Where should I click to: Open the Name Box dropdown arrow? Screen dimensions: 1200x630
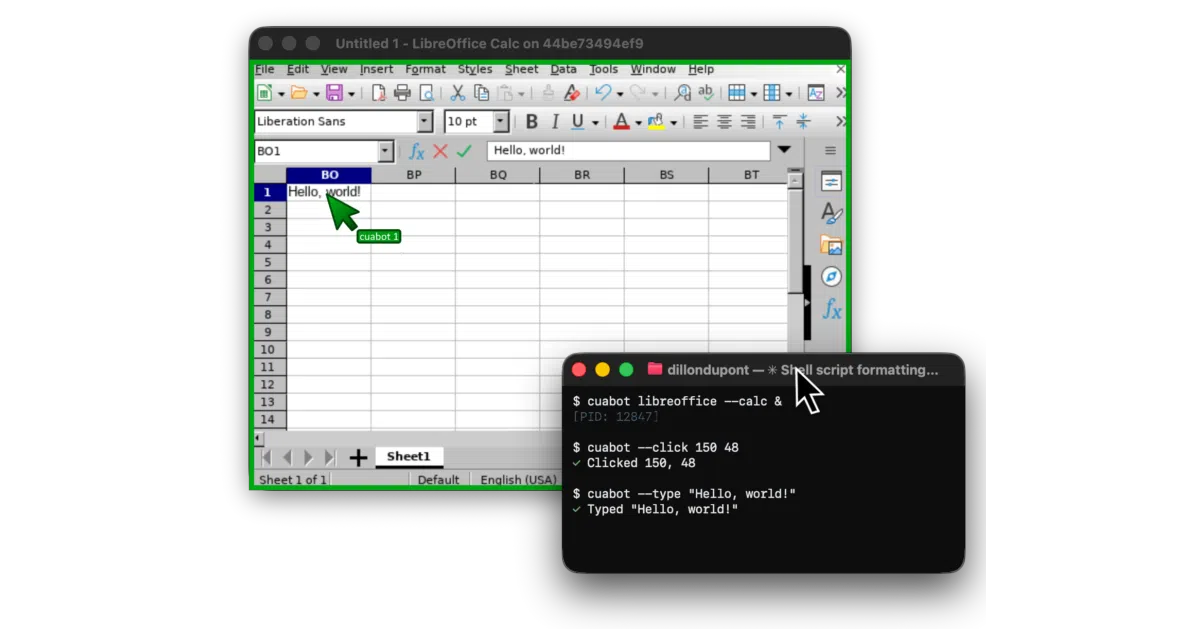386,151
